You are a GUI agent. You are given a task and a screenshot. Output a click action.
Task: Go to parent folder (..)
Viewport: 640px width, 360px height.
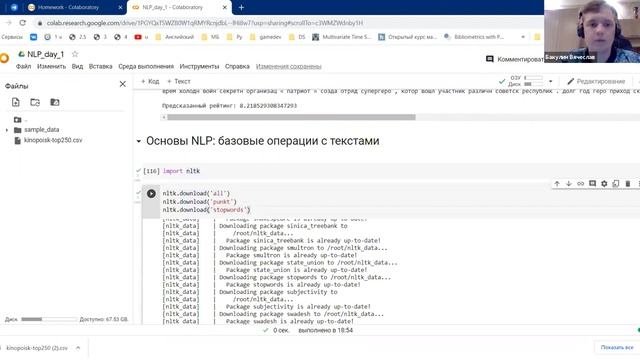point(20,120)
